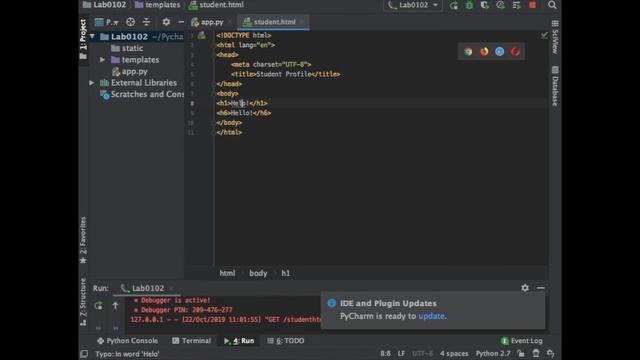Screen dimensions: 640x360
Task: Click templates in the top breadcrumb
Action: coord(158,5)
